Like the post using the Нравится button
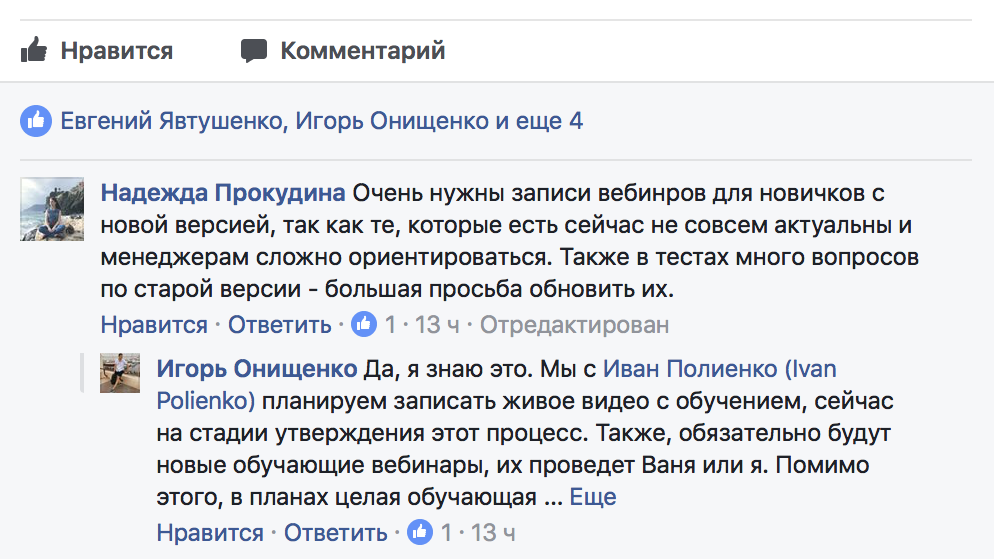 (97, 51)
